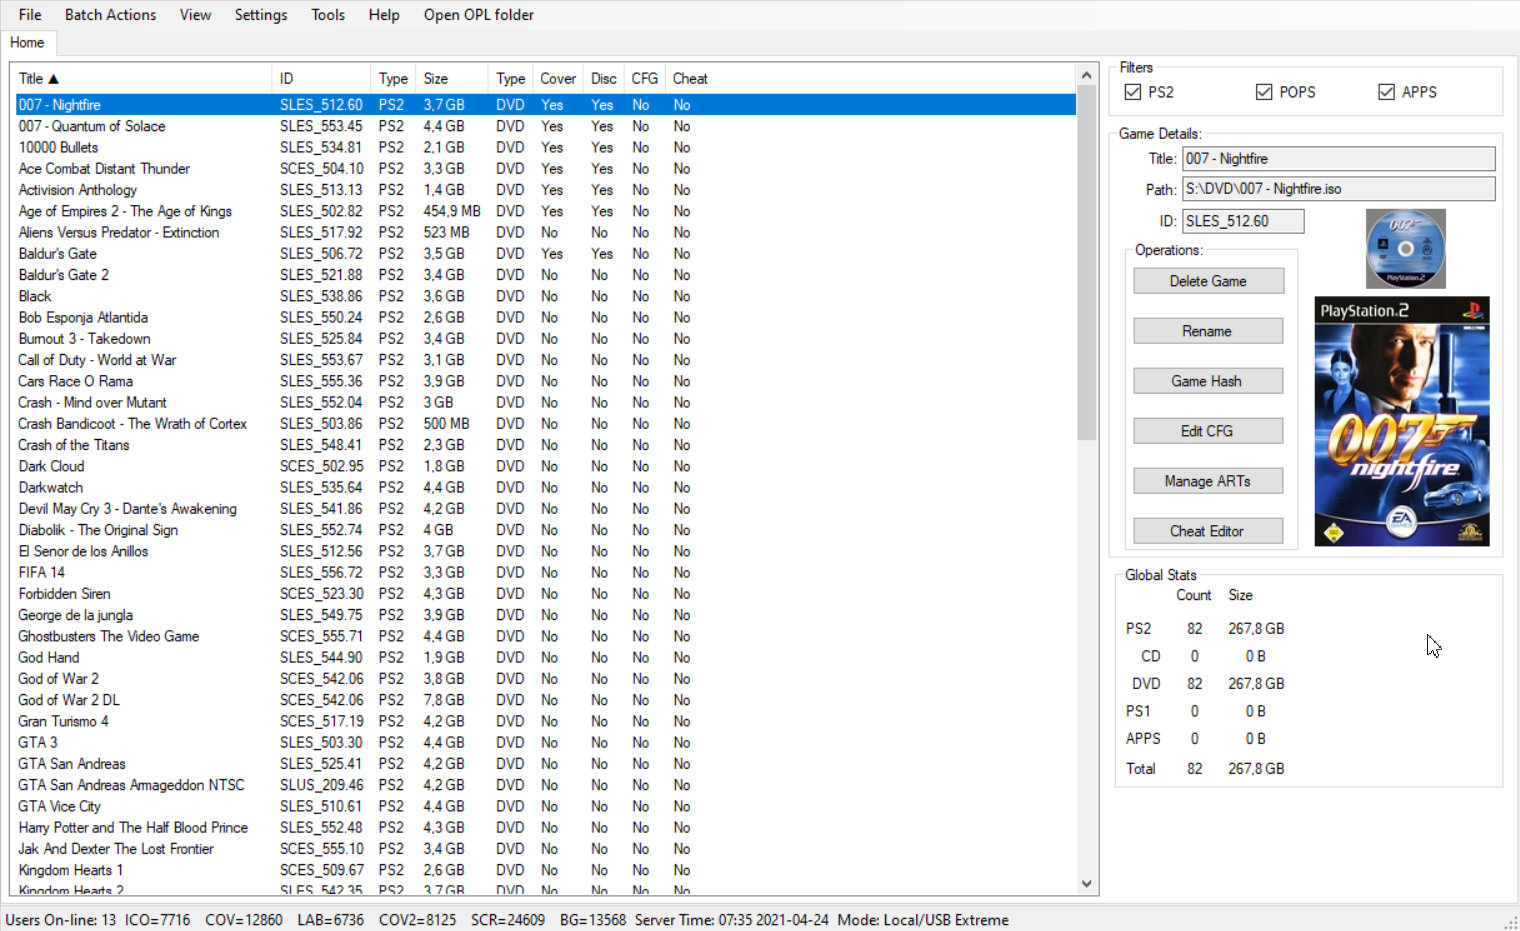
Task: Select Darkwatch row
Action: [x=545, y=487]
